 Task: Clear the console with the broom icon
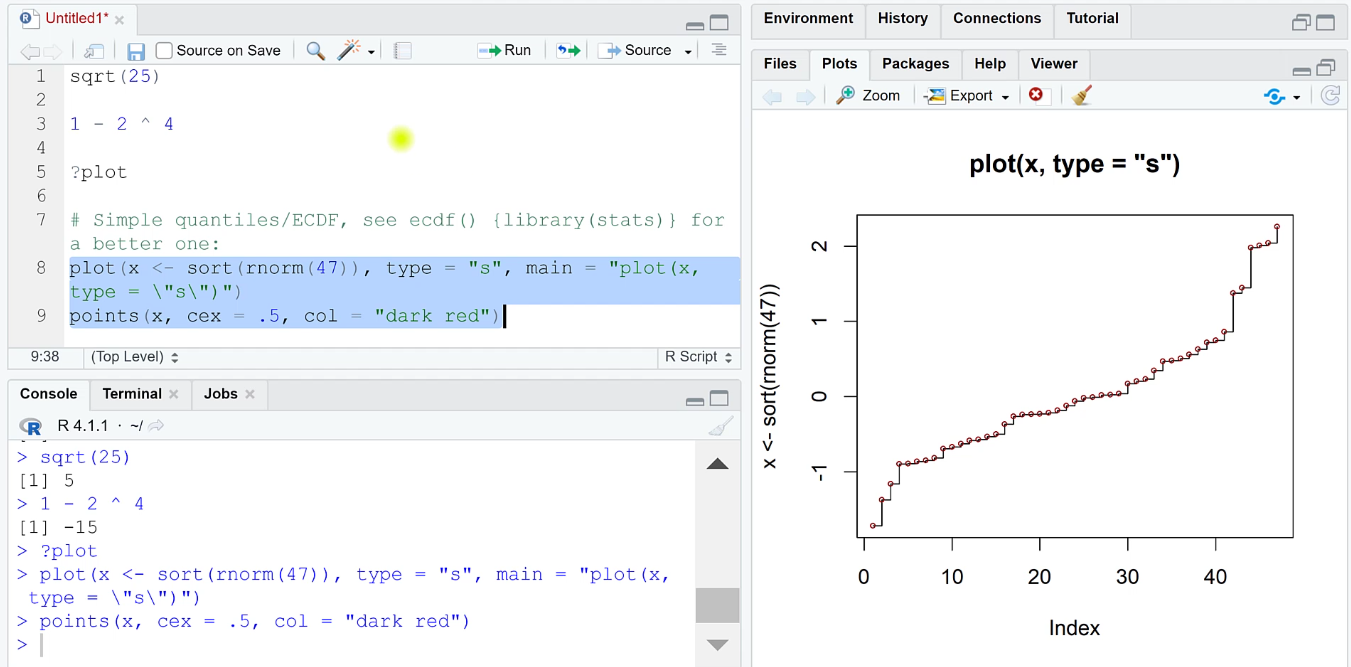point(720,427)
